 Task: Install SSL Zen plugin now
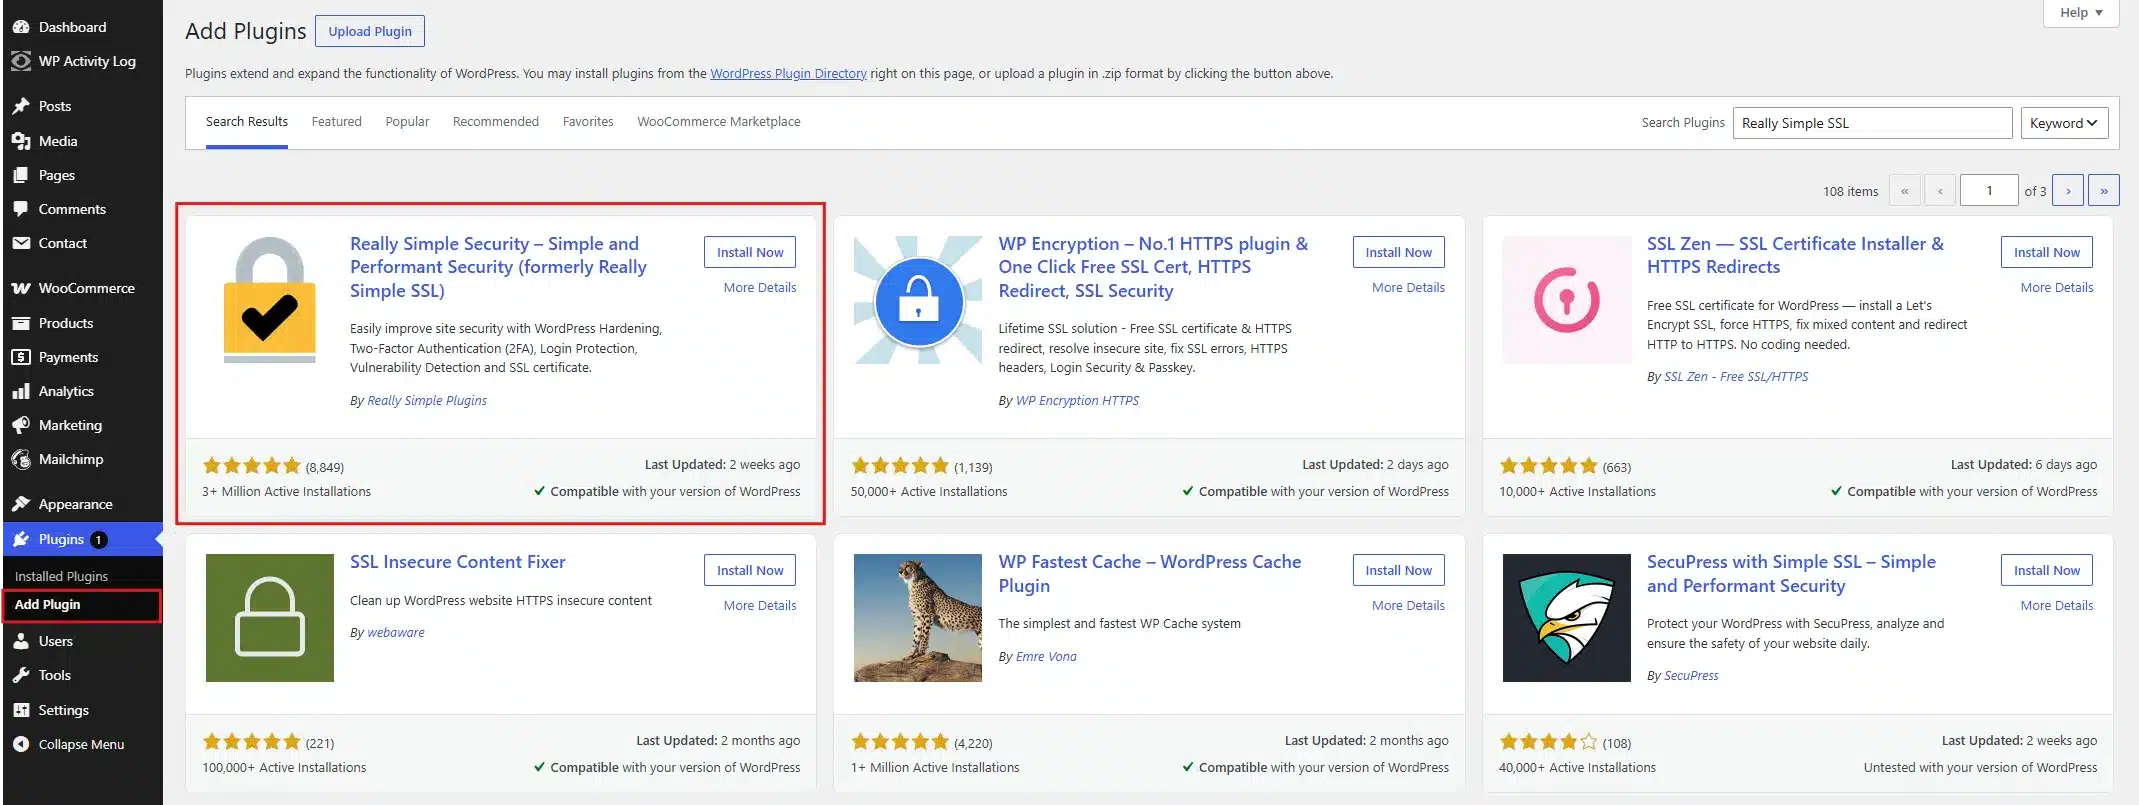coord(2046,252)
